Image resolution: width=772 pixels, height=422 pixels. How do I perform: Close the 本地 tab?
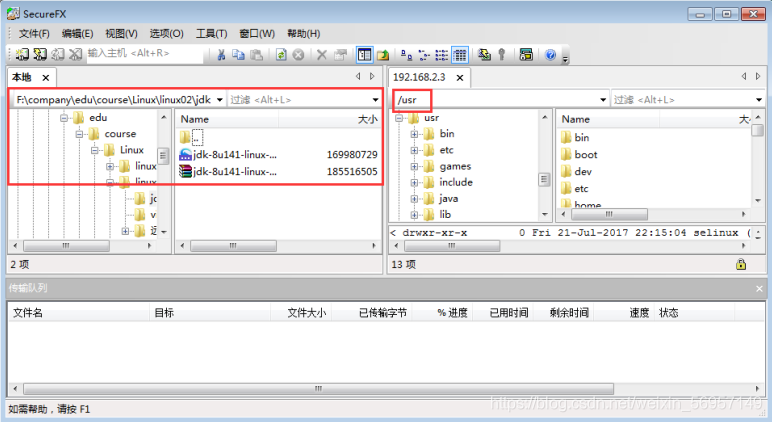tap(46, 78)
